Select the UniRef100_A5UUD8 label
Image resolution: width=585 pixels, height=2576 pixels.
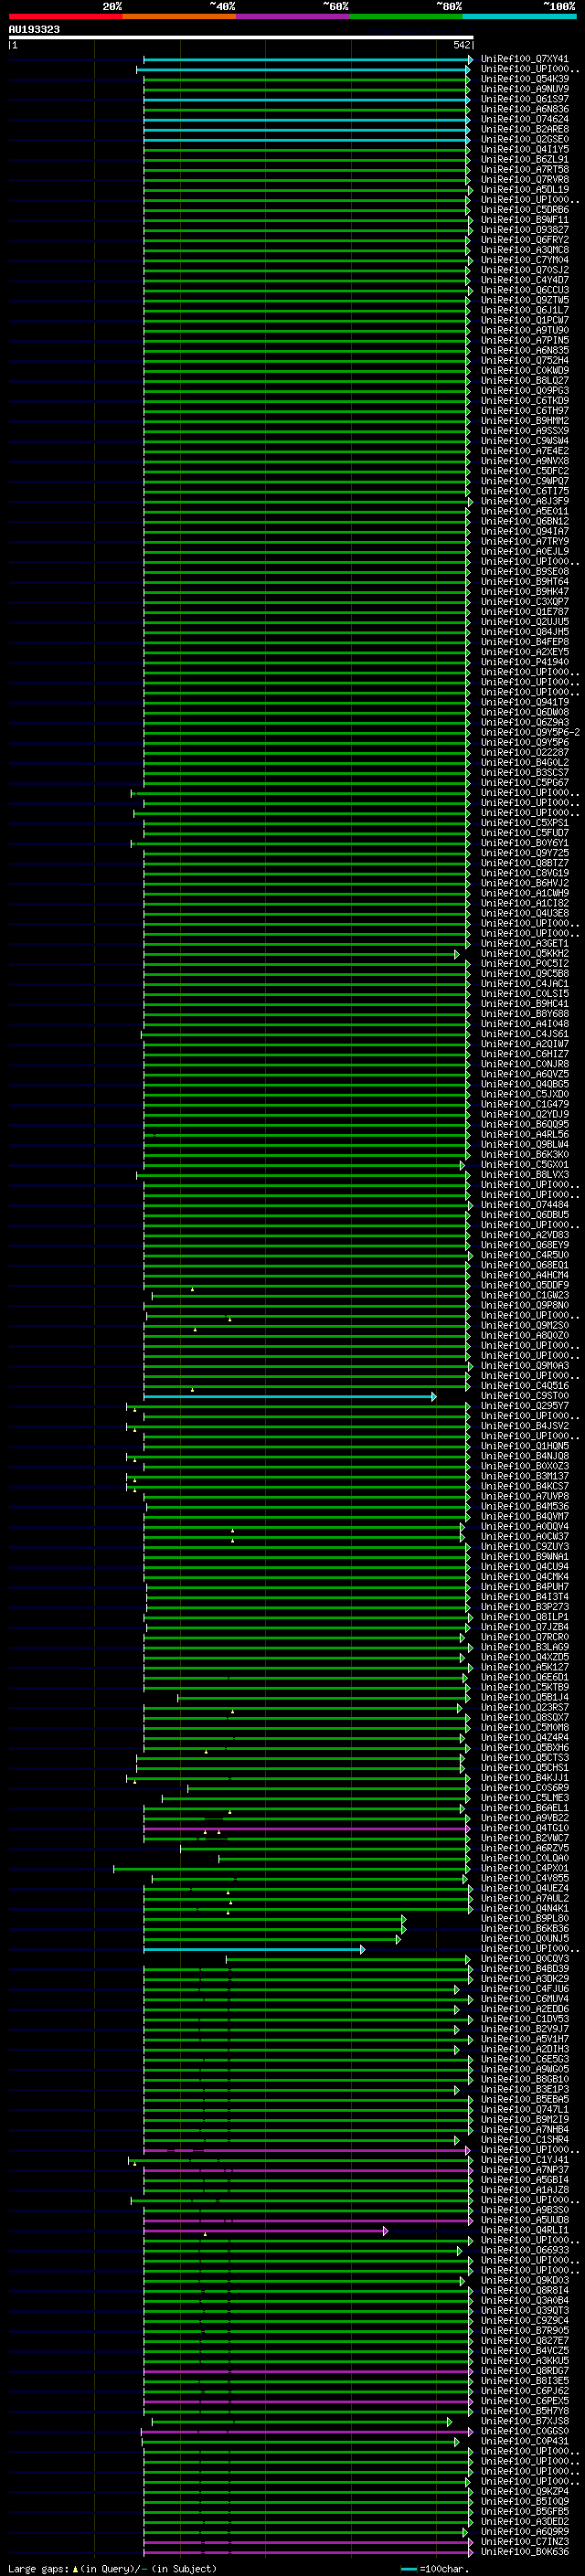pos(525,2220)
